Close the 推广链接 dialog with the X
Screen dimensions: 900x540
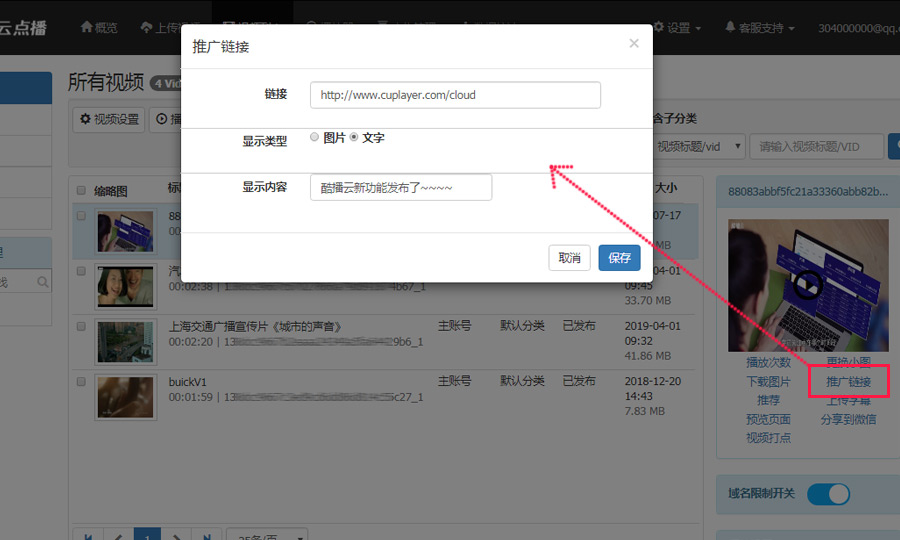point(633,44)
